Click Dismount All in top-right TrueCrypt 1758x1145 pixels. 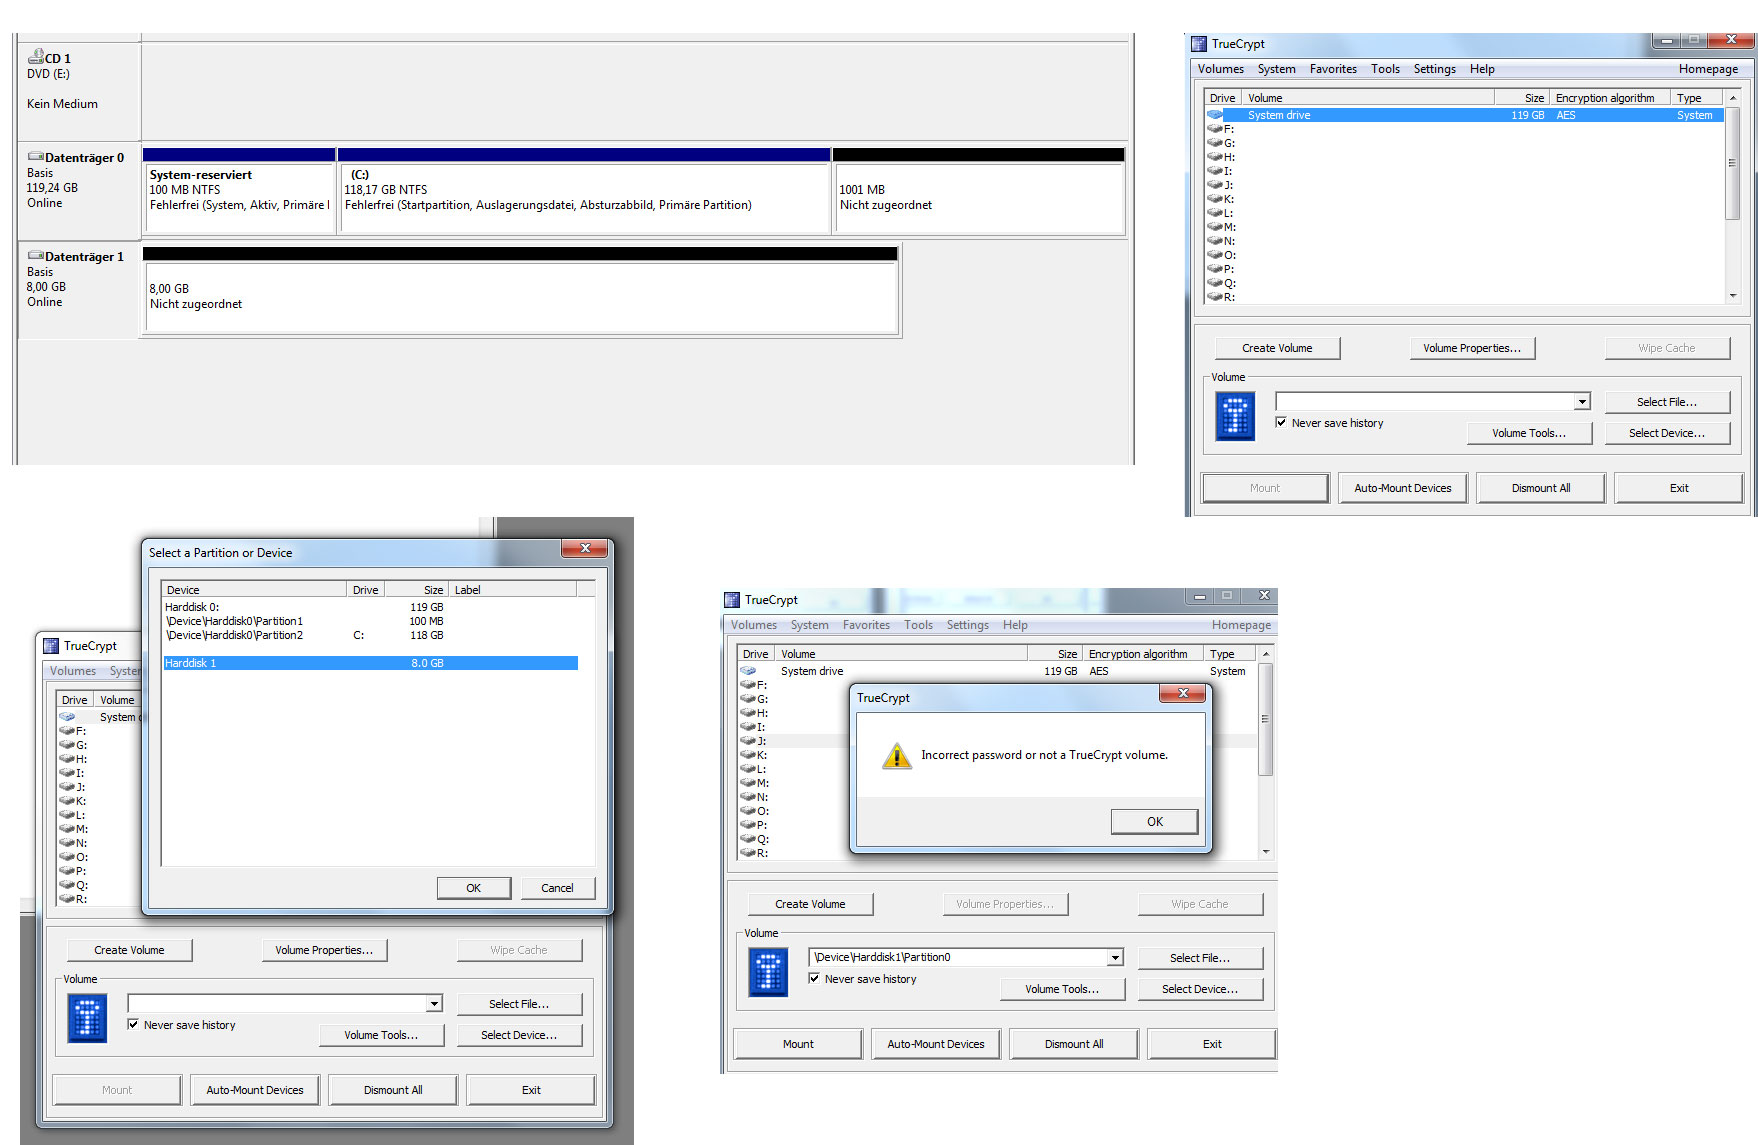pos(1540,488)
